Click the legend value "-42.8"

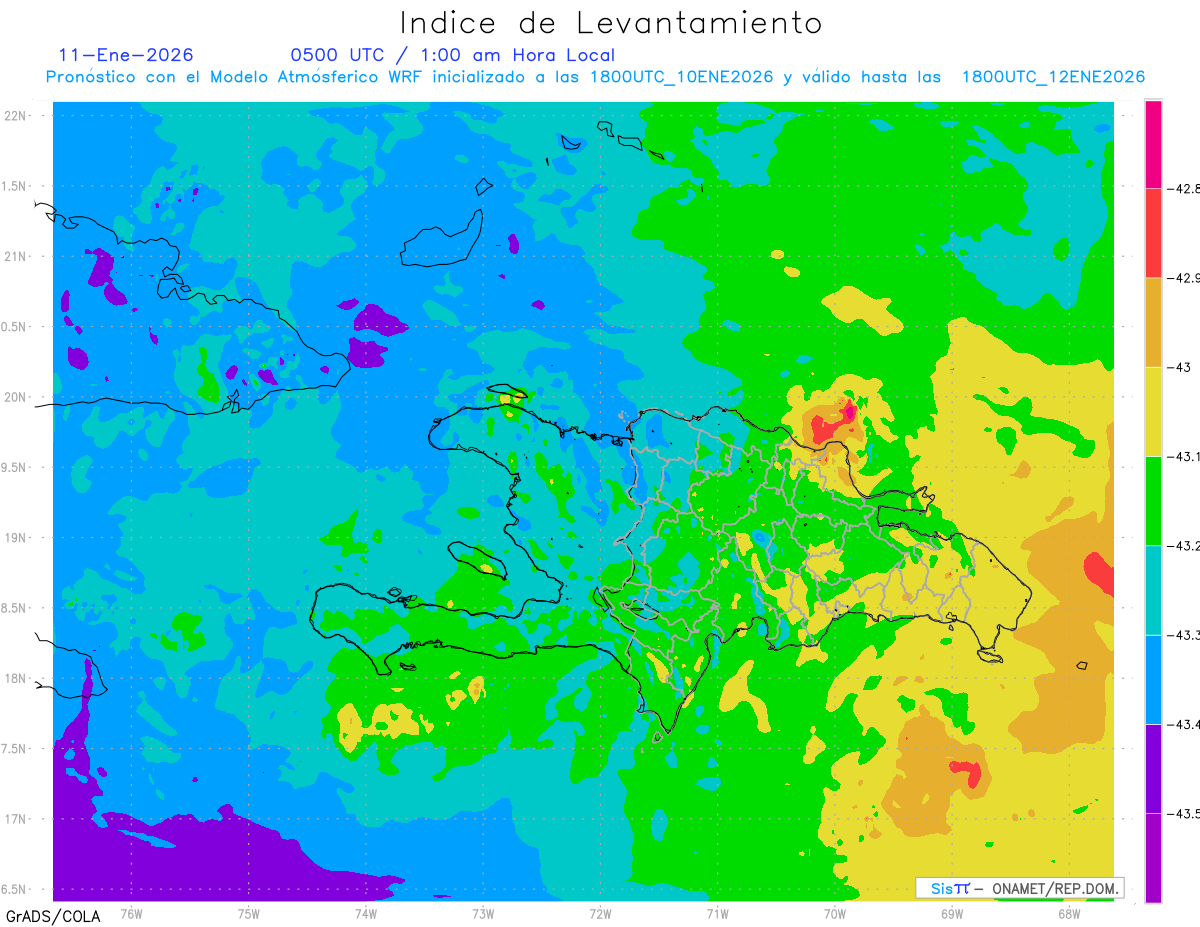[x=1185, y=188]
